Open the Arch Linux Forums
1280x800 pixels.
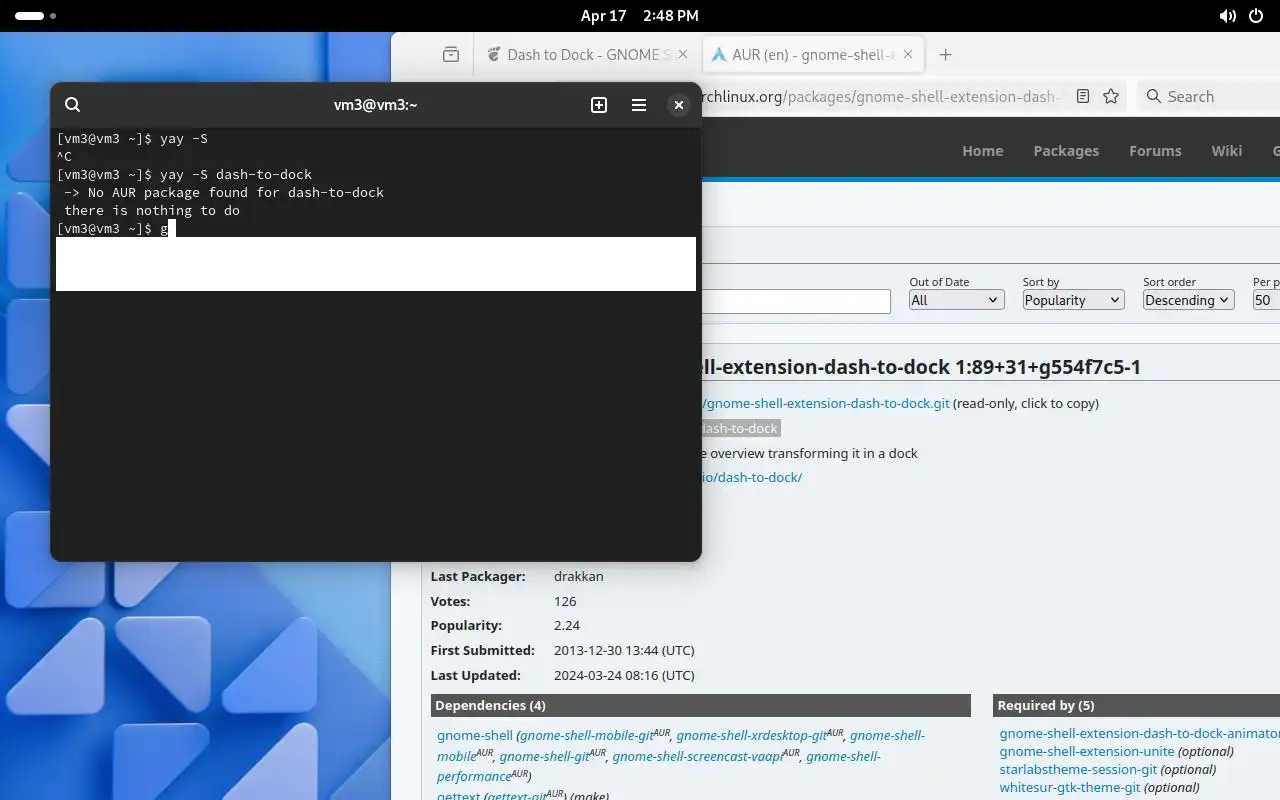1155,151
